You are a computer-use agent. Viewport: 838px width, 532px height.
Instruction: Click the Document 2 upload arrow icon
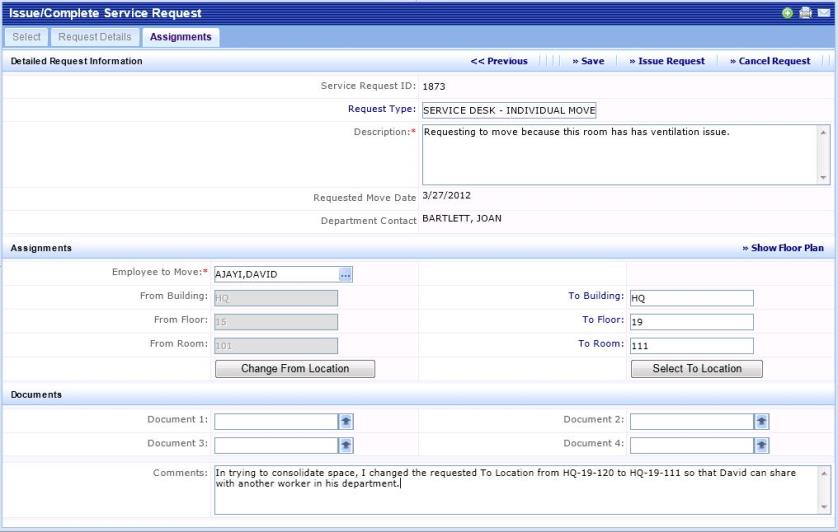761,422
